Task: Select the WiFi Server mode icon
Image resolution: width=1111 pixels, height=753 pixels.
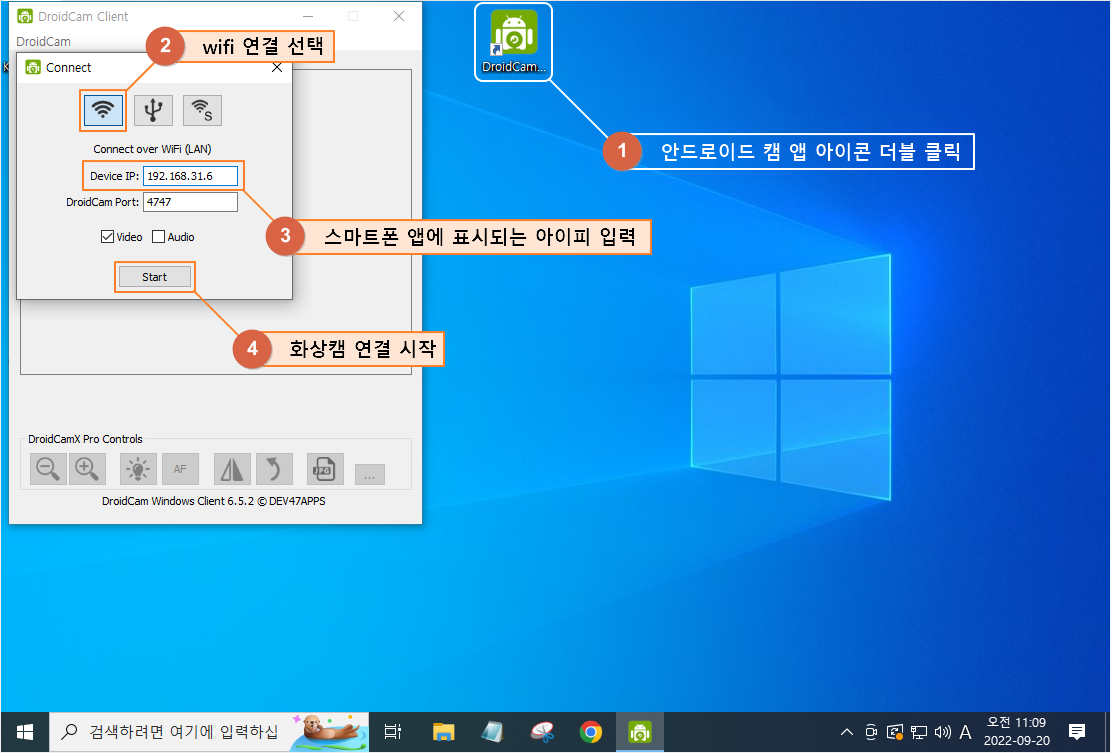Action: (202, 111)
